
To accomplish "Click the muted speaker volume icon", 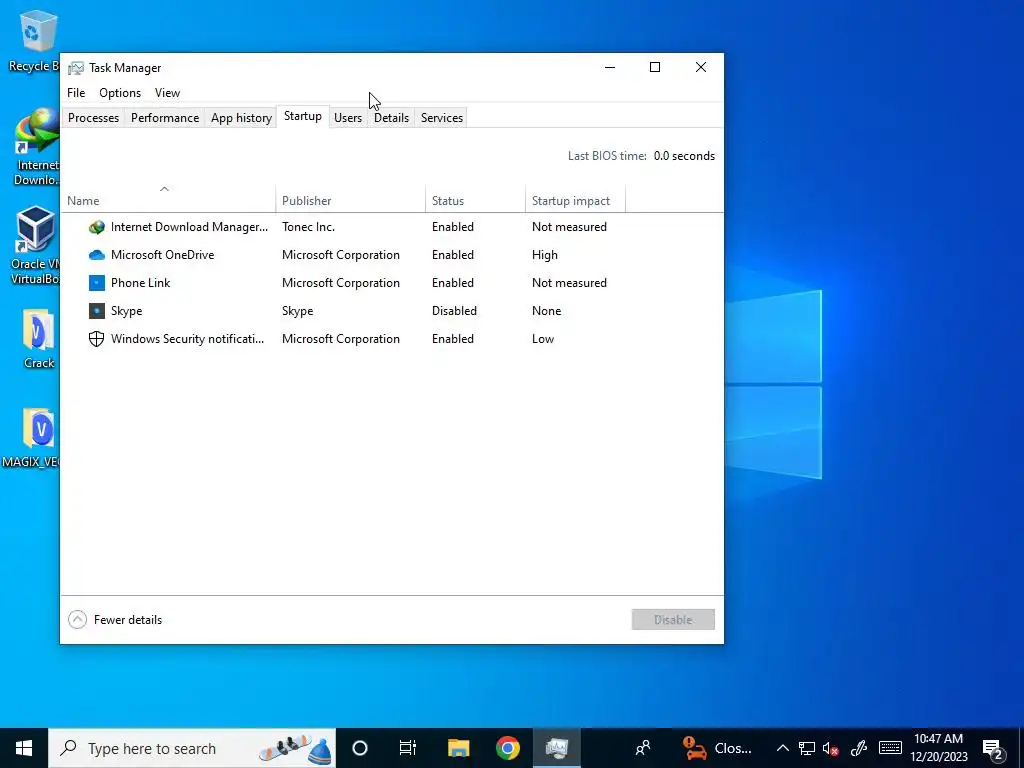I will (x=831, y=748).
